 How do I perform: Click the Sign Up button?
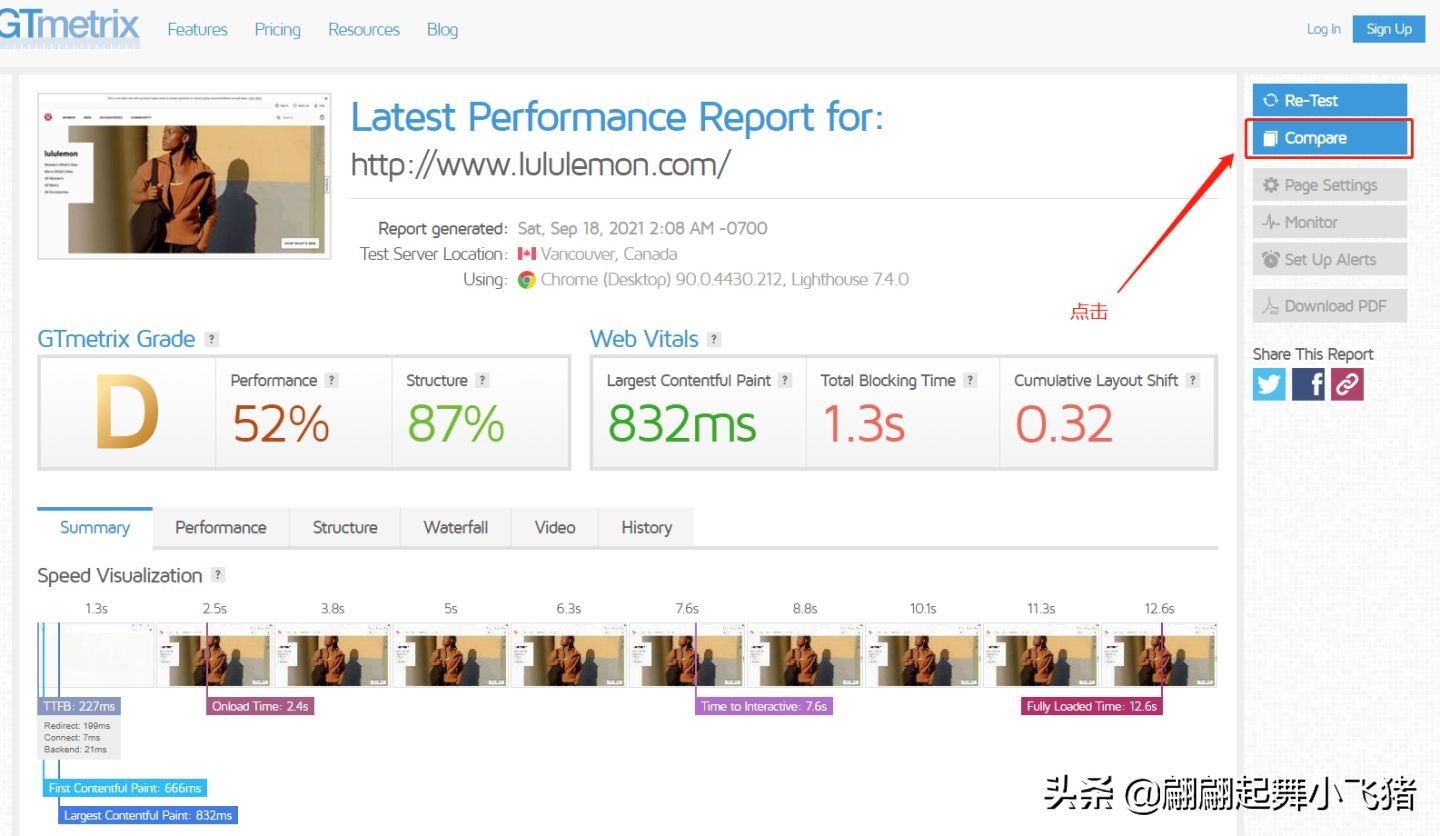1389,29
